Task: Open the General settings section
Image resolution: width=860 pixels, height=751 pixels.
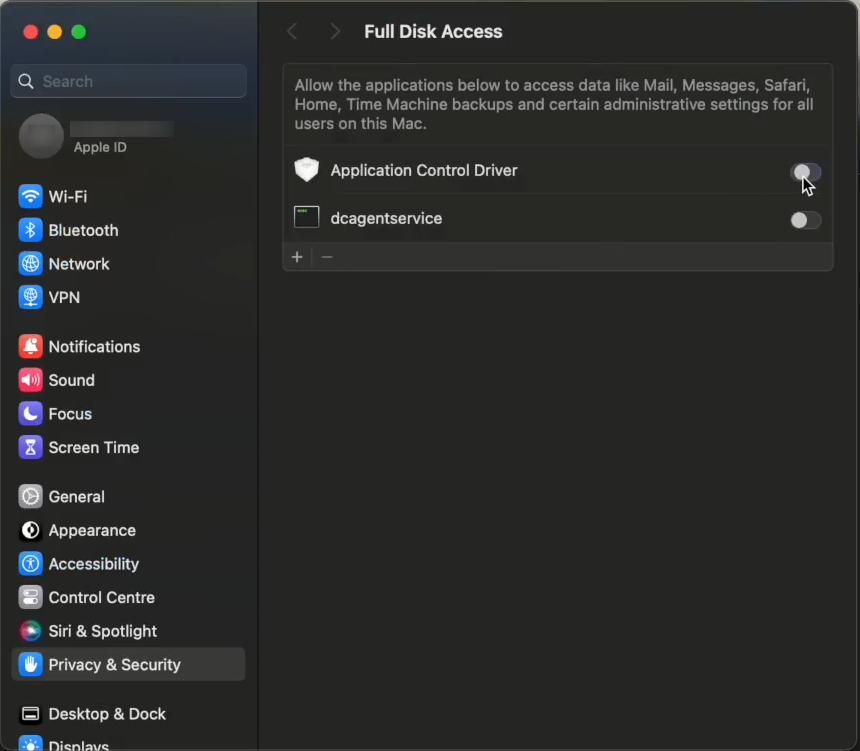Action: pyautogui.click(x=76, y=497)
